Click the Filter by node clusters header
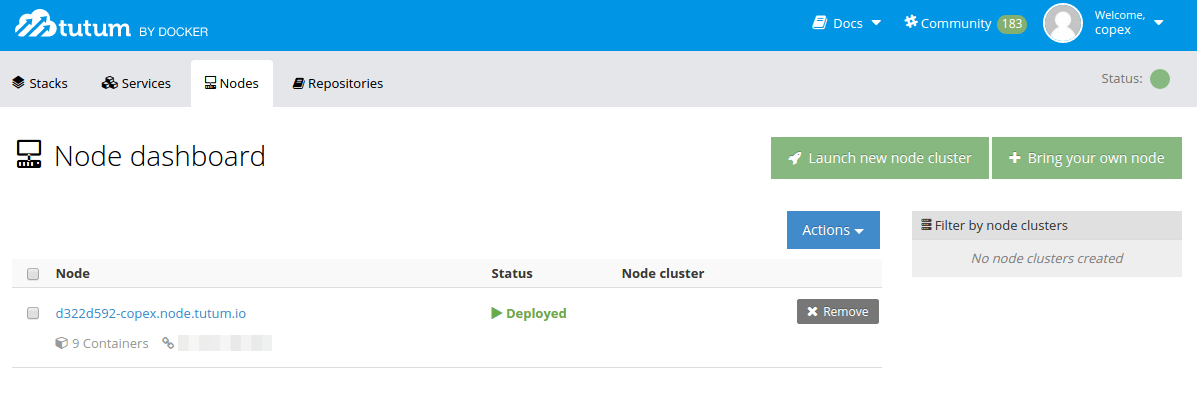Image resolution: width=1197 pixels, height=395 pixels. (x=1047, y=225)
